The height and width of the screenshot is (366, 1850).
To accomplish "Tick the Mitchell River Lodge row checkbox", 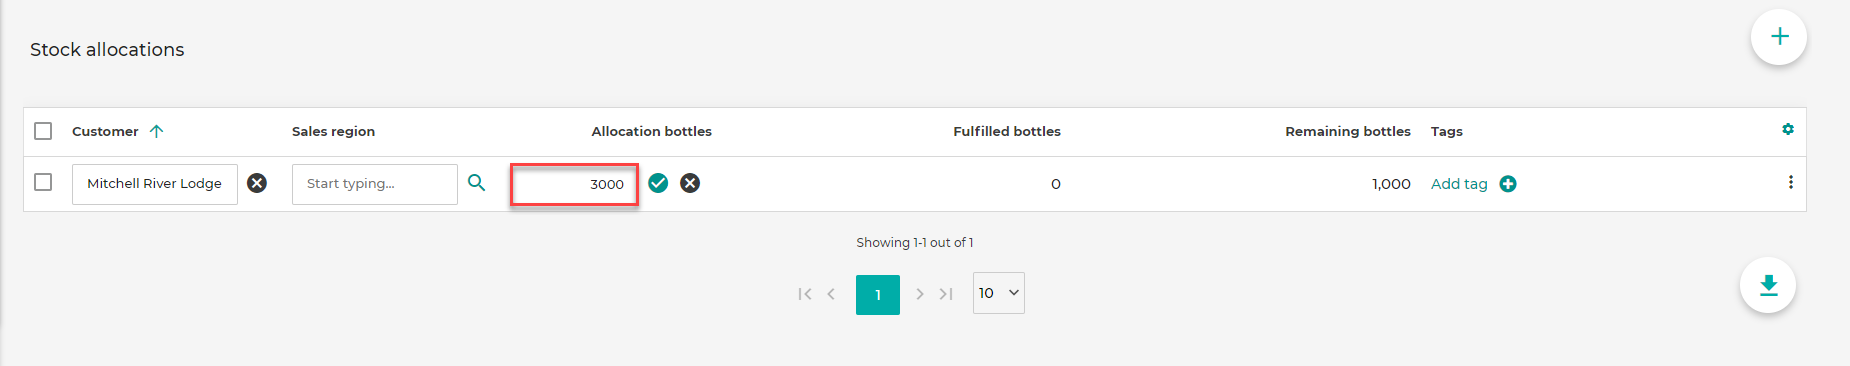I will click(43, 182).
